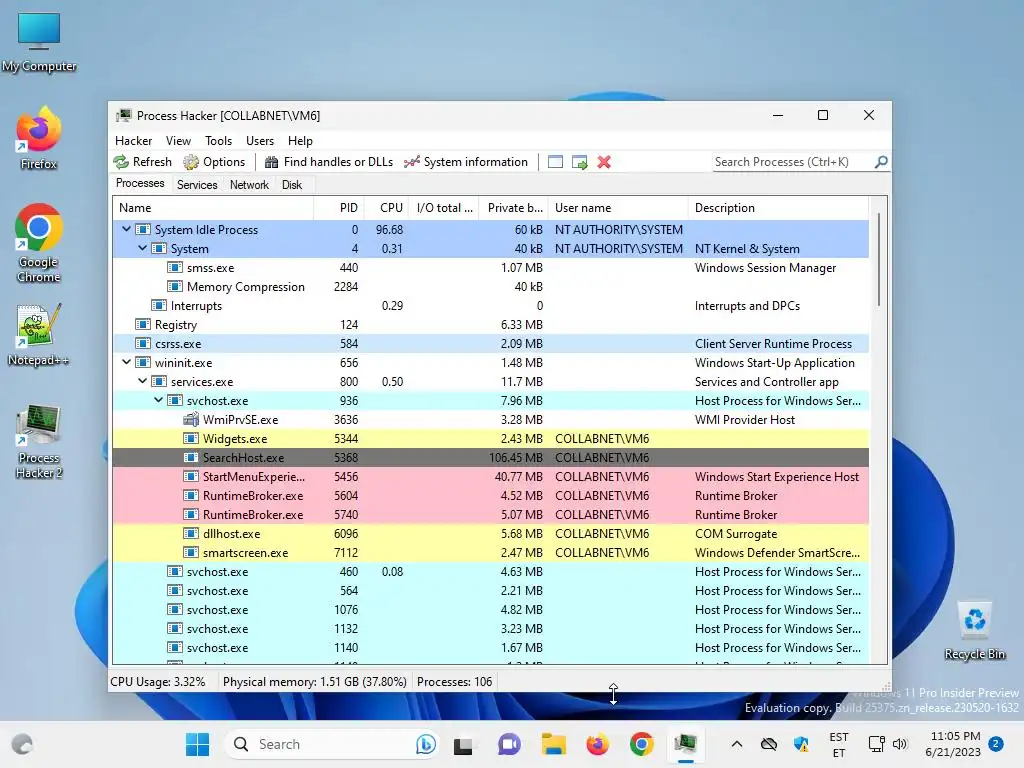This screenshot has width=1024, height=768.
Task: Sort by User name column header
Action: click(x=618, y=208)
